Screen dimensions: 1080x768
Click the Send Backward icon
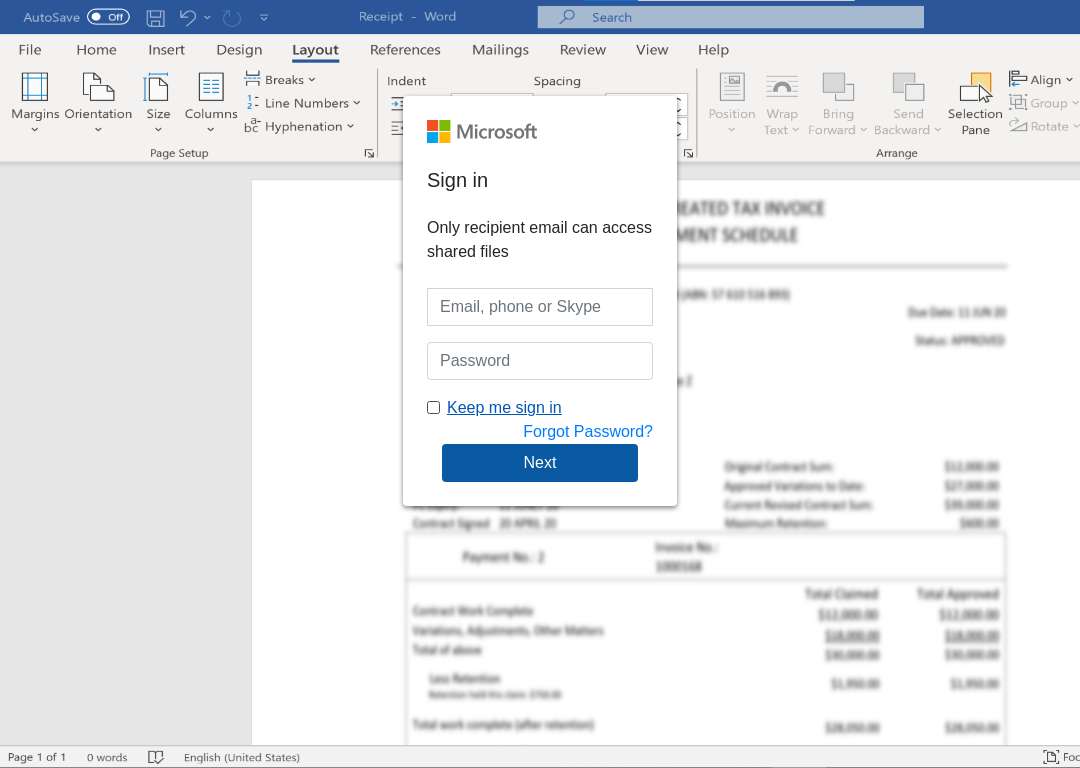point(908,87)
